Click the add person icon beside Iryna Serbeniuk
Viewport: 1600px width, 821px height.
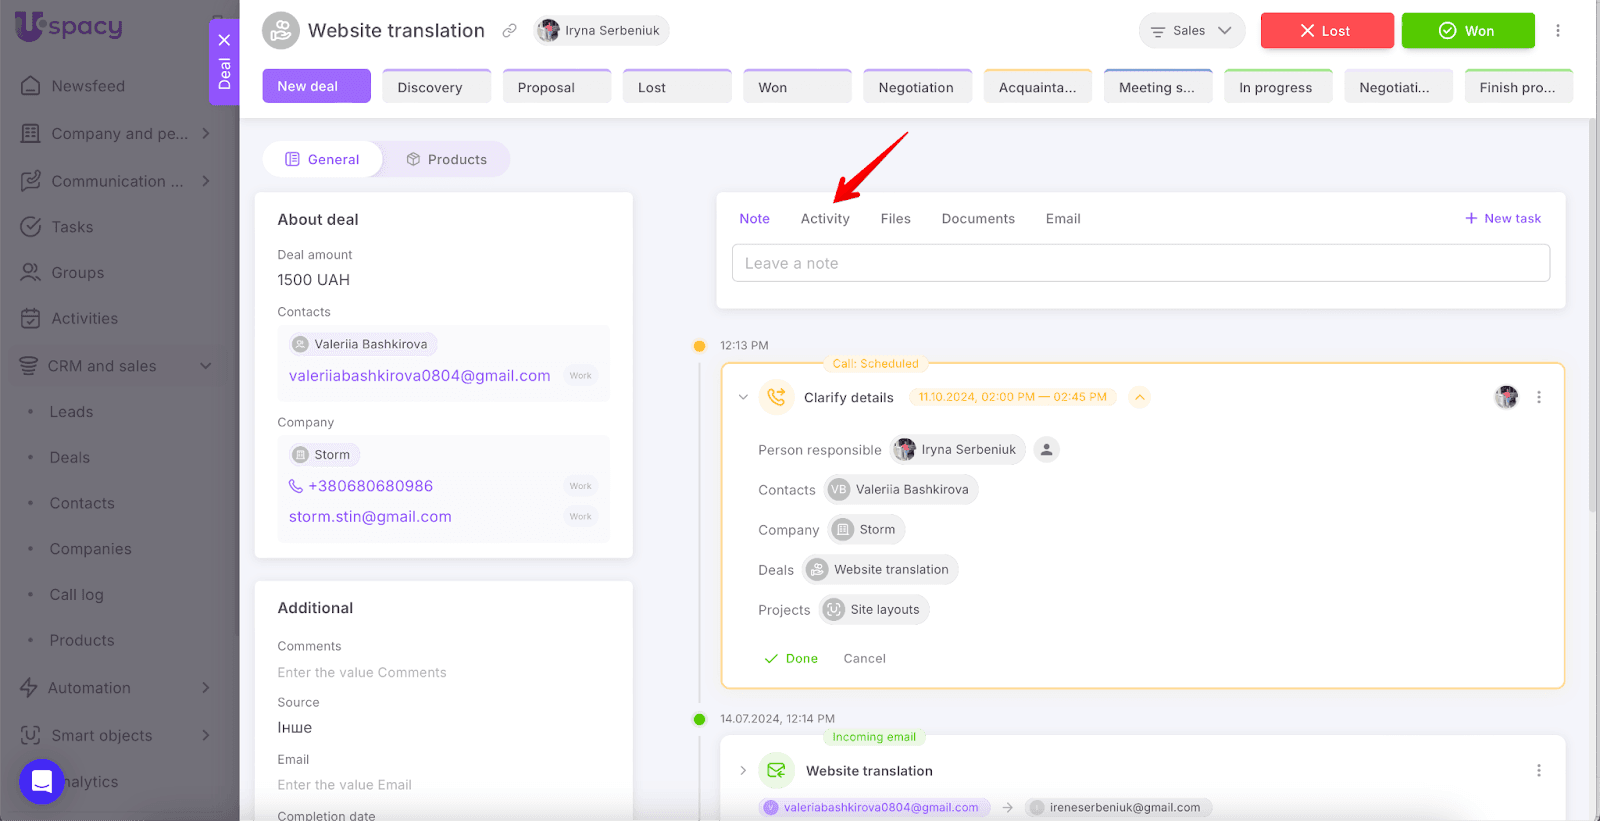point(1046,450)
